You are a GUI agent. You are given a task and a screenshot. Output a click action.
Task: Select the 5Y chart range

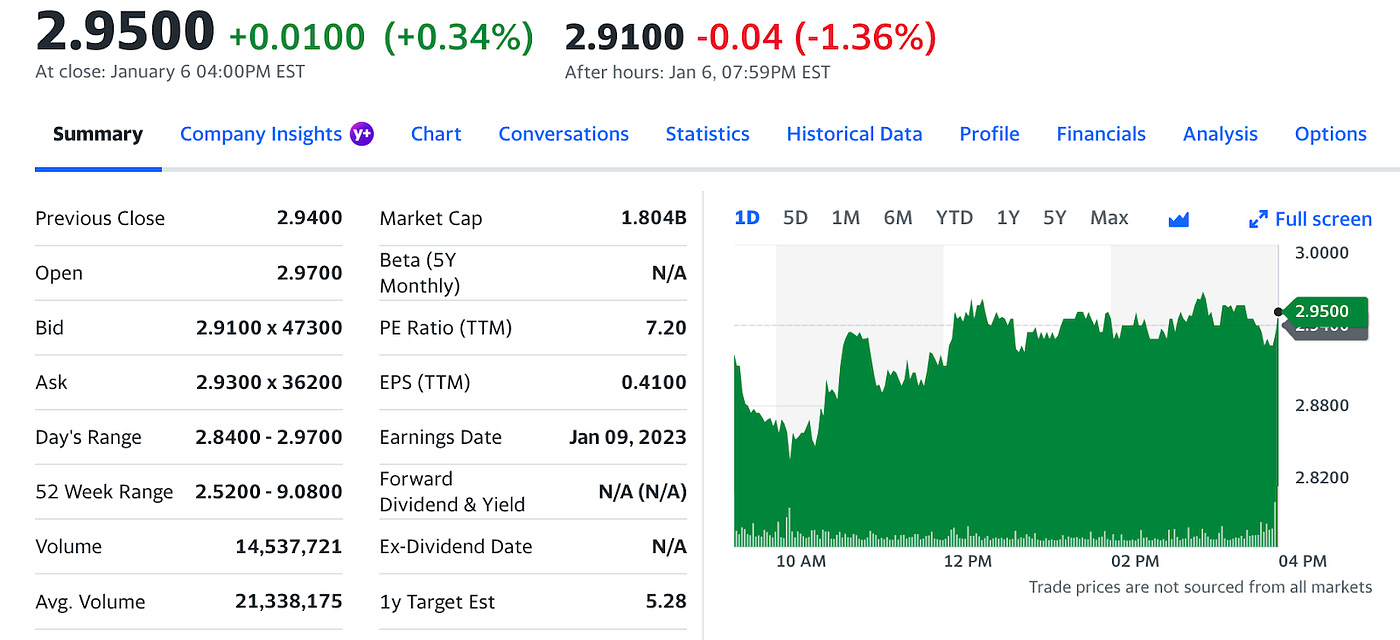[x=1055, y=218]
